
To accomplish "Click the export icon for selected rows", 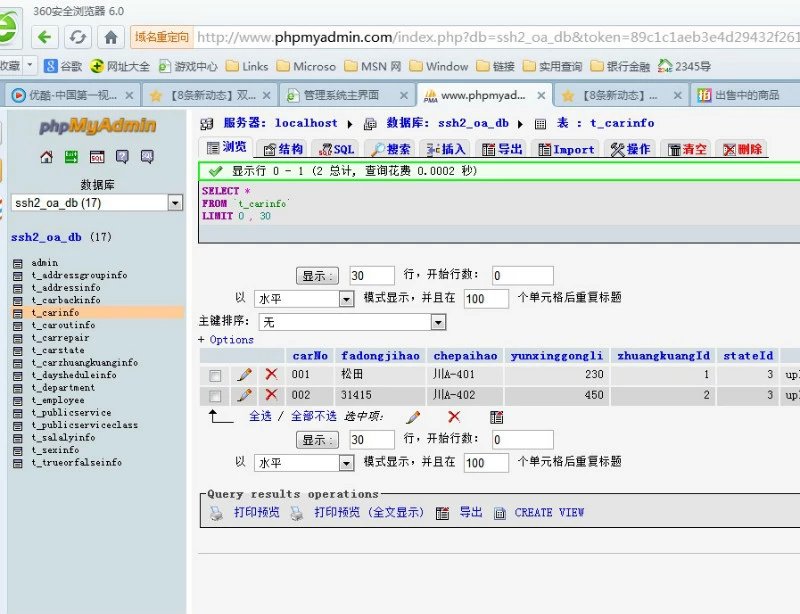I will point(496,417).
